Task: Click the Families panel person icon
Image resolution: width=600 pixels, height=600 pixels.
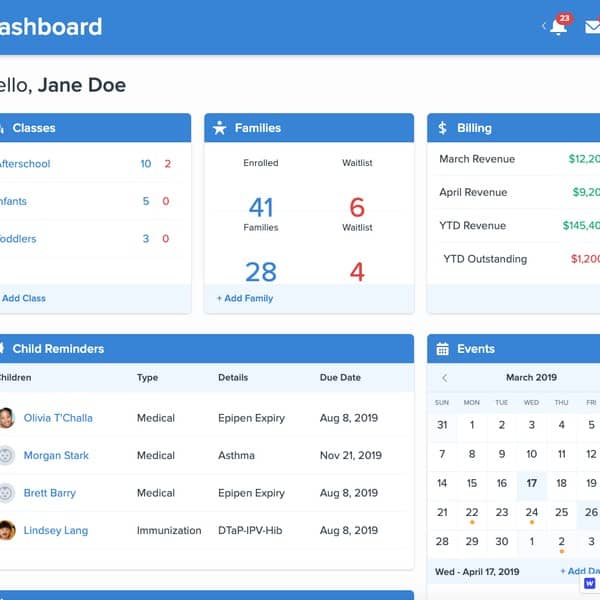Action: (220, 128)
